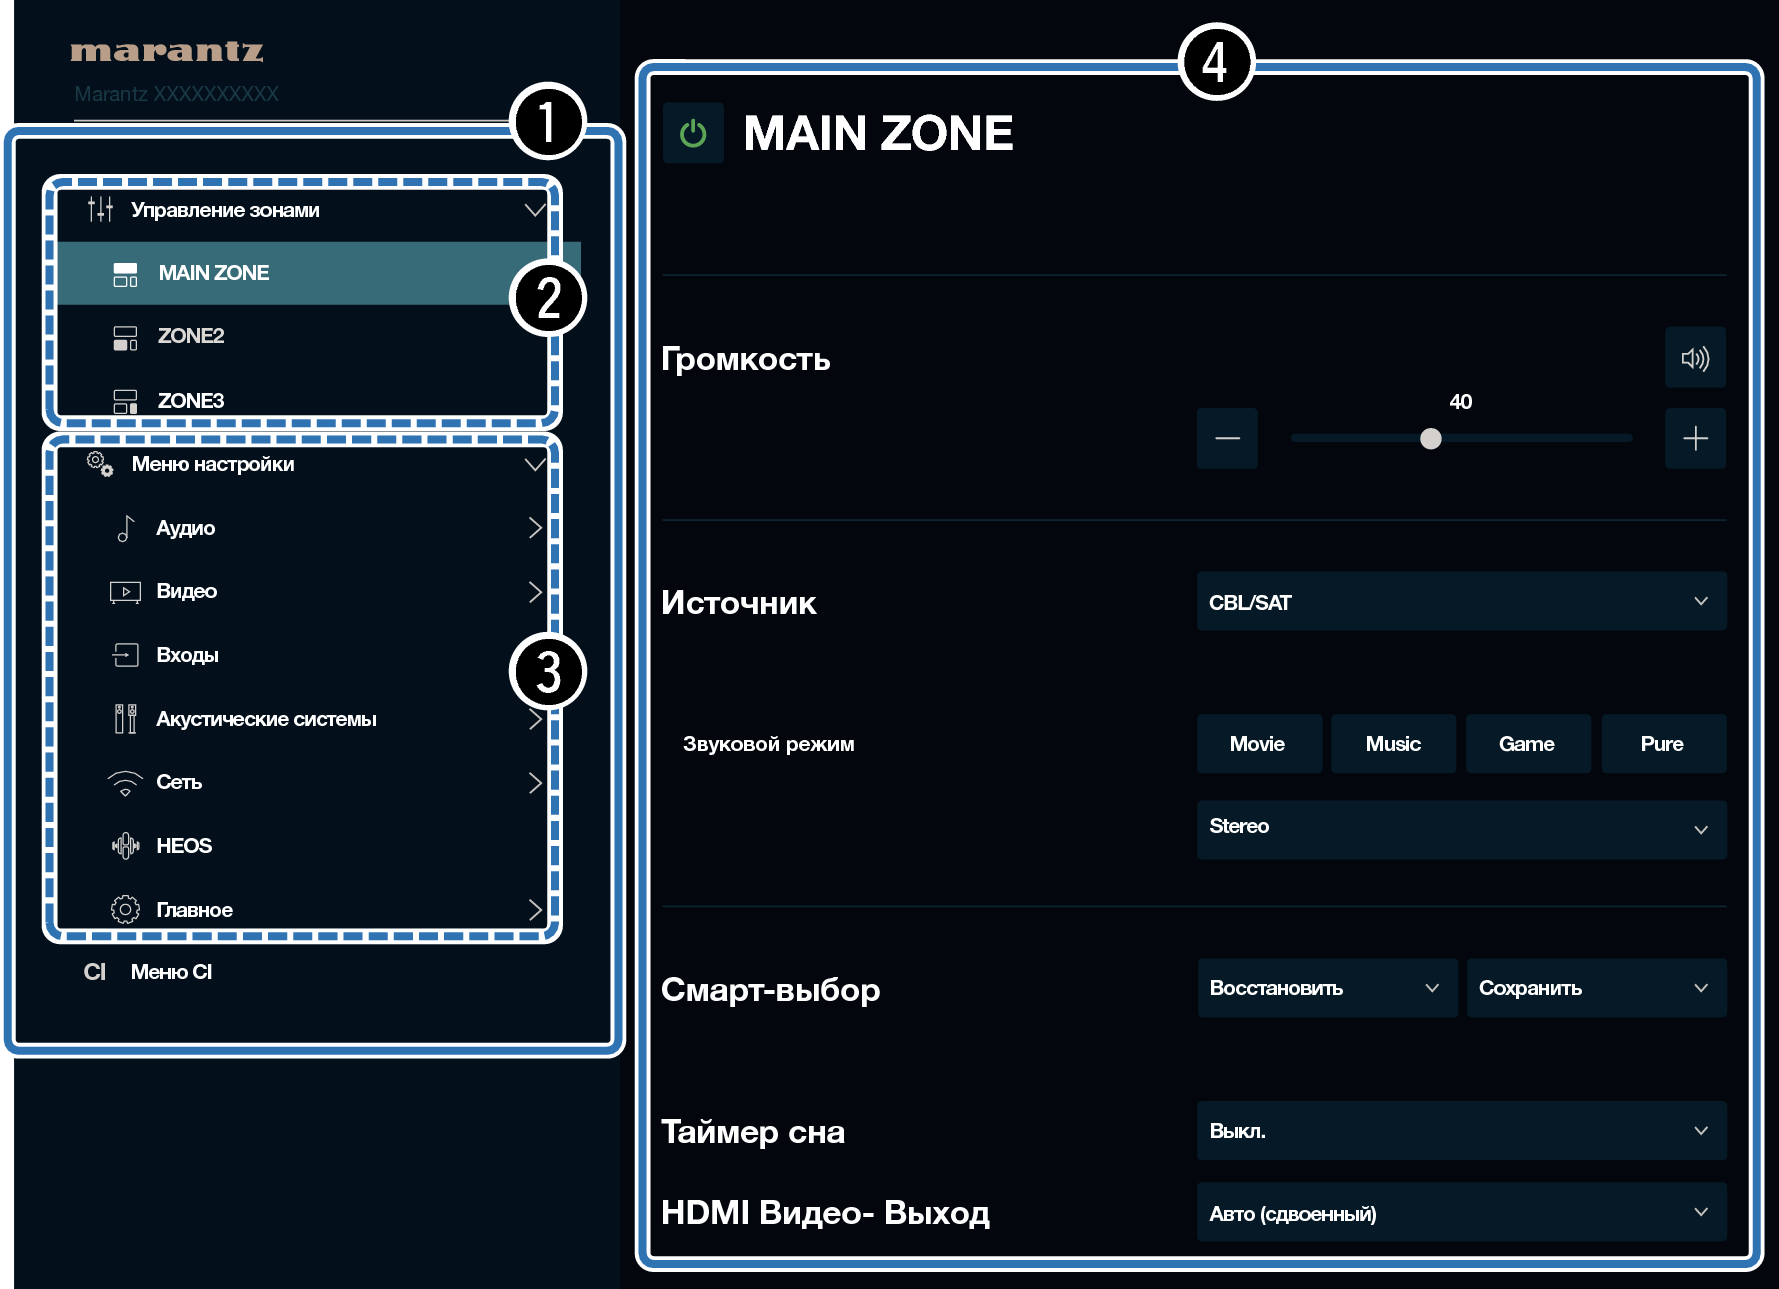The image size is (1779, 1289).
Task: Enable the Pure sound mode
Action: pos(1662,744)
